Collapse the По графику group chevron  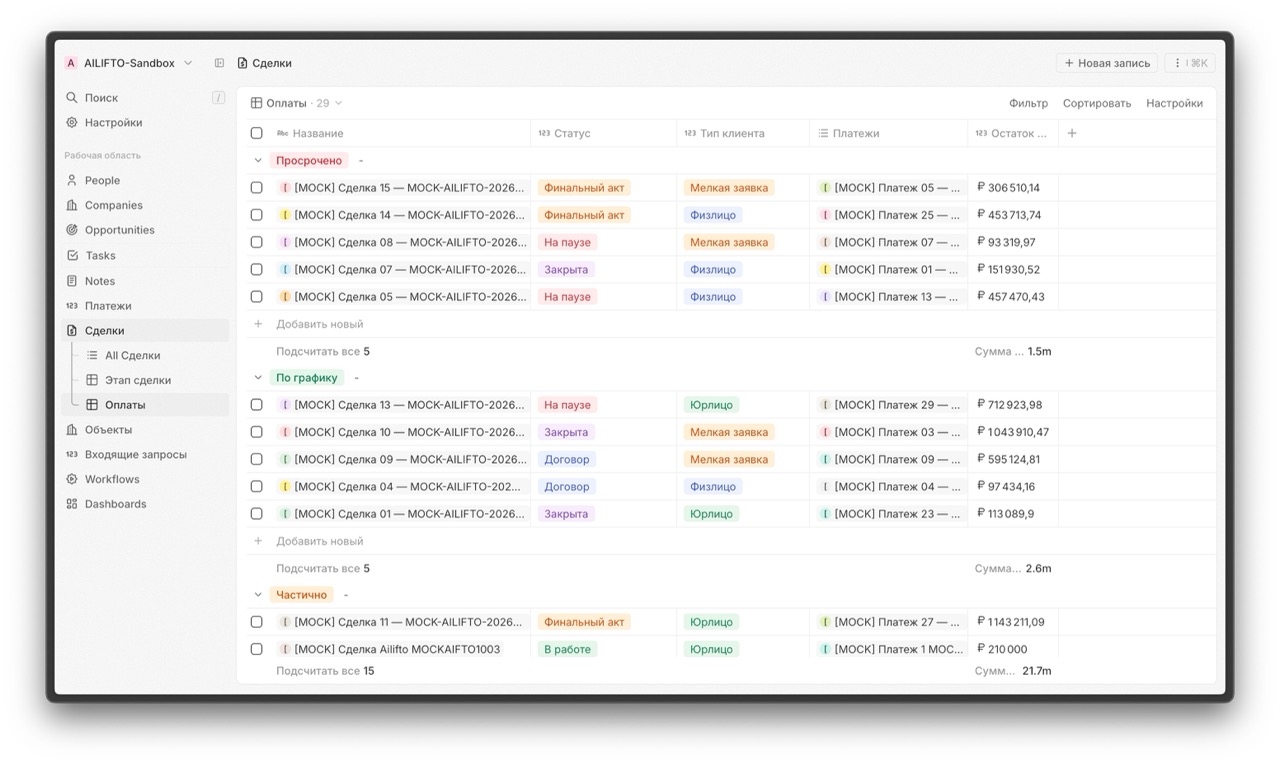point(258,378)
